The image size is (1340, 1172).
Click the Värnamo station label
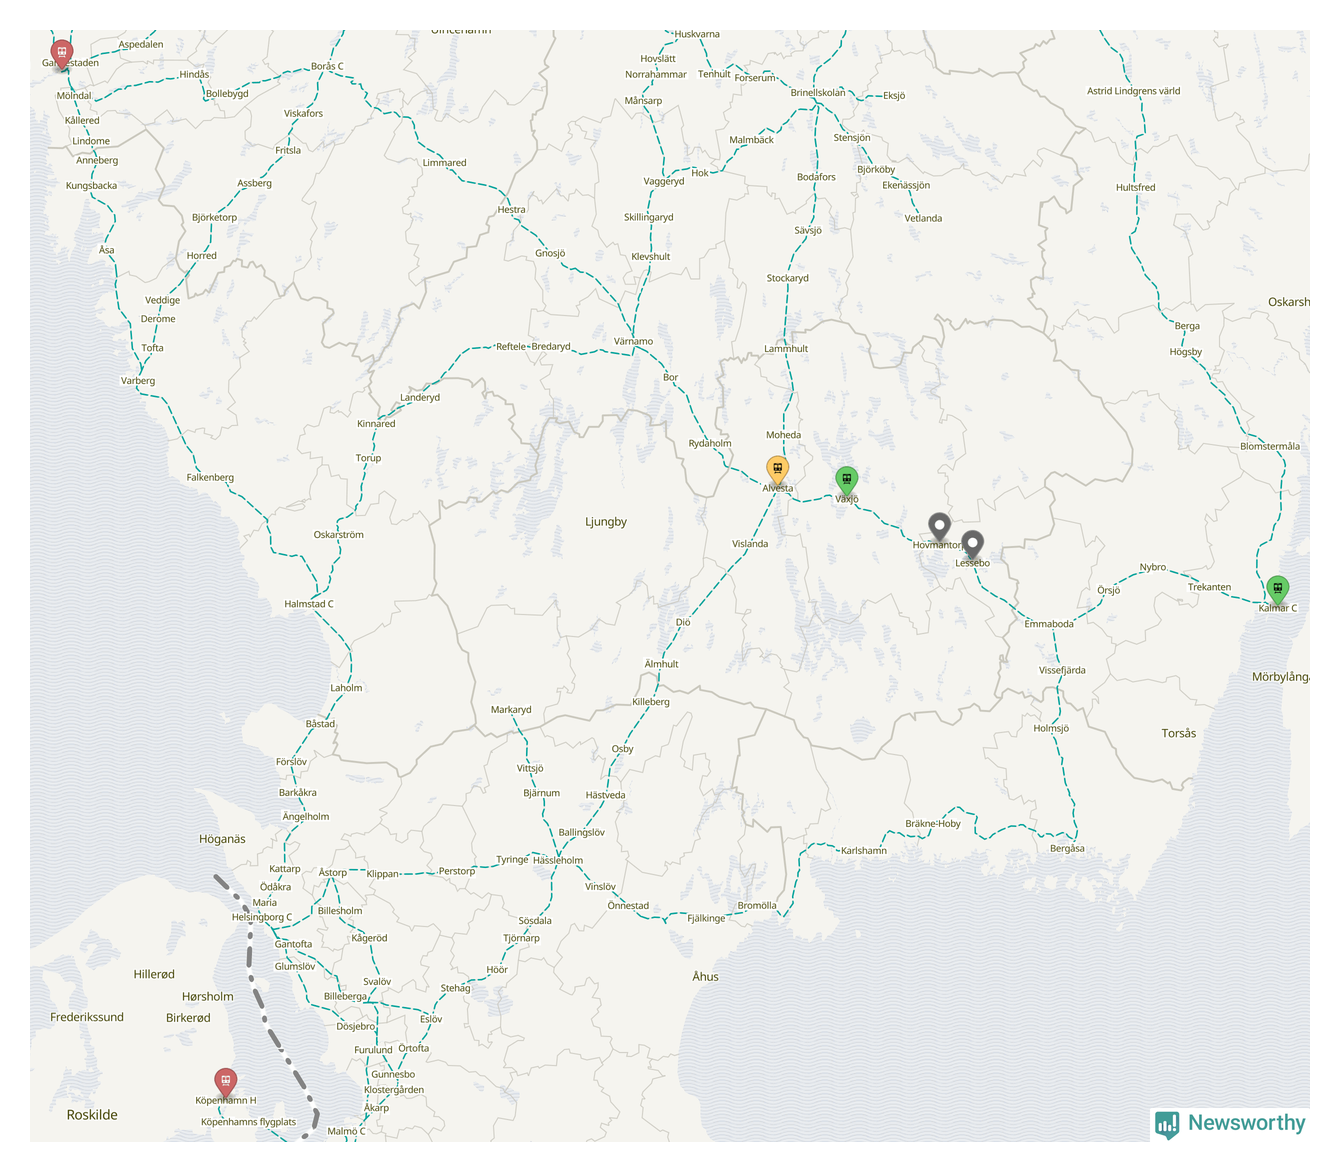click(x=633, y=341)
